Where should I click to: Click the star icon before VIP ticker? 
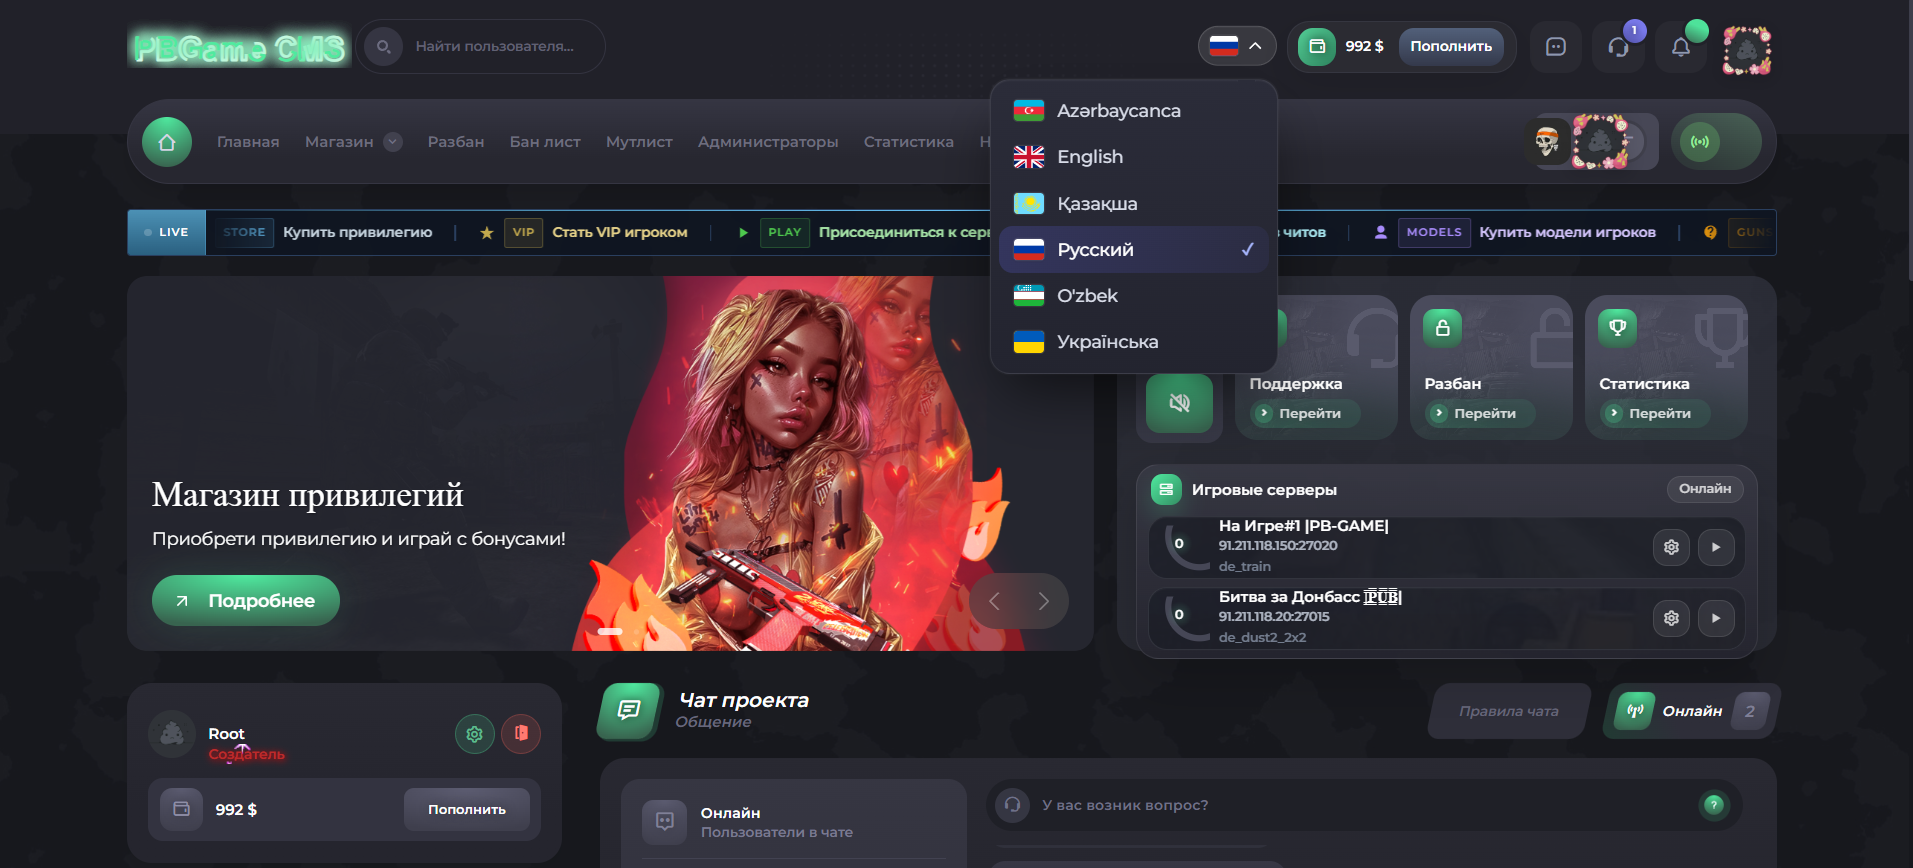click(487, 233)
